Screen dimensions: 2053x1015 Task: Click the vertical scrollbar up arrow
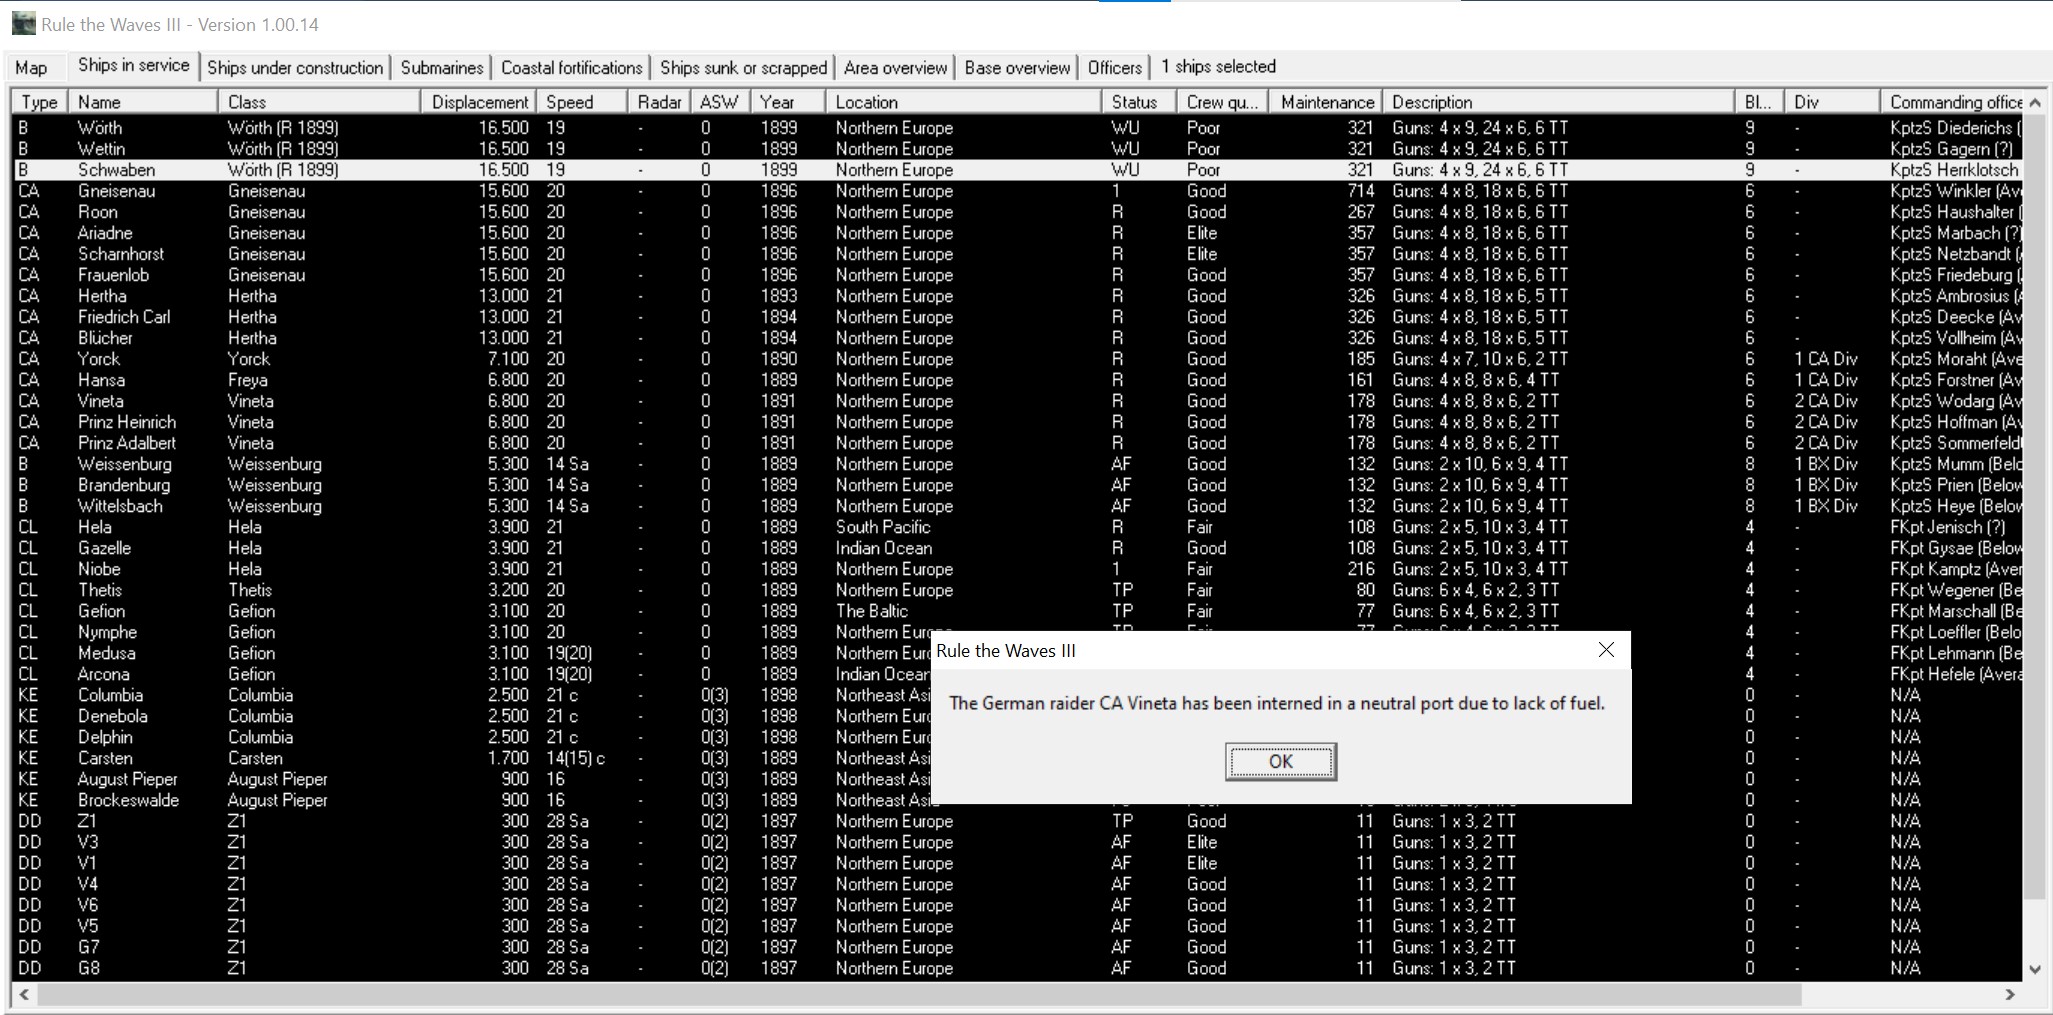[x=2034, y=102]
